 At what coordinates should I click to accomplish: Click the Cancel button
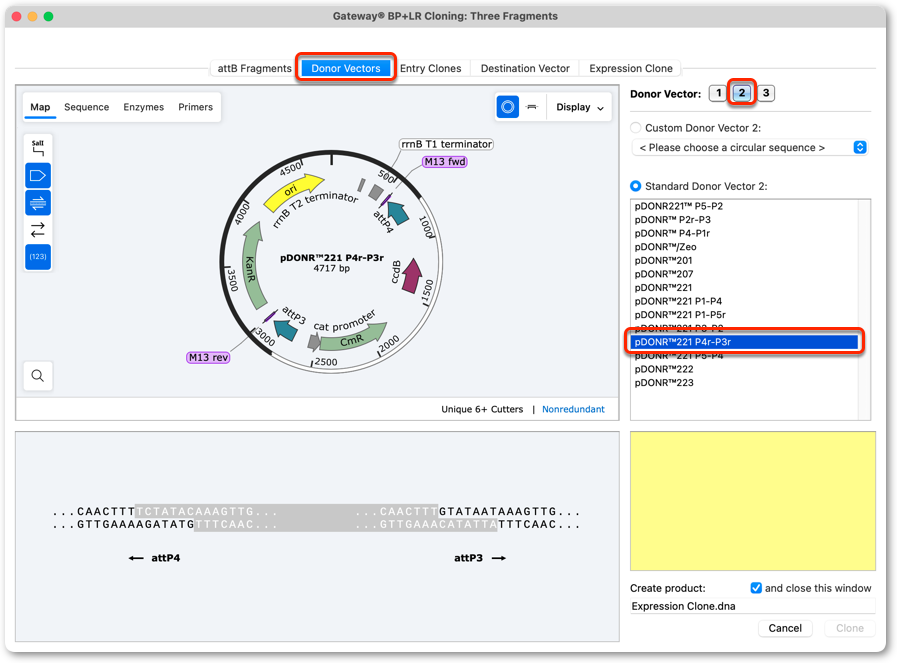pyautogui.click(x=785, y=628)
